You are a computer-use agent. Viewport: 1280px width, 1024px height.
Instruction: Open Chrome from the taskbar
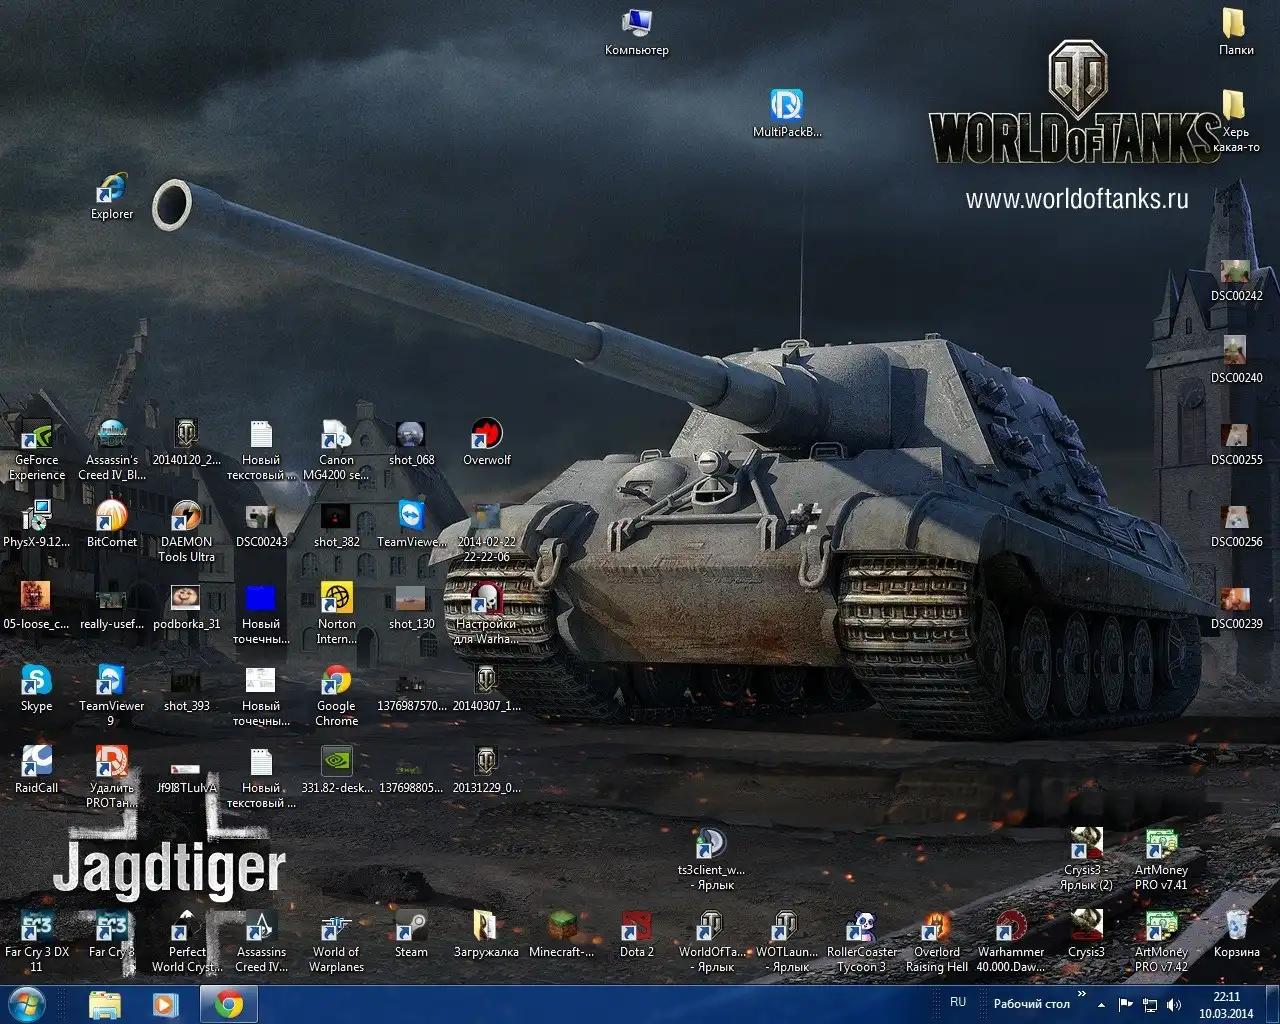(229, 1003)
